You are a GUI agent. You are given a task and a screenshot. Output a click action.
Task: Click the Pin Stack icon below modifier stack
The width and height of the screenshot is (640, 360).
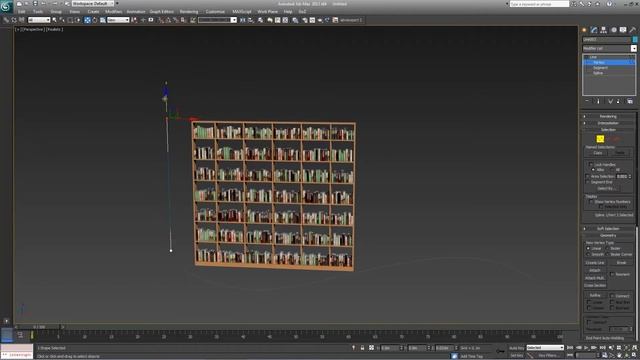pyautogui.click(x=587, y=101)
